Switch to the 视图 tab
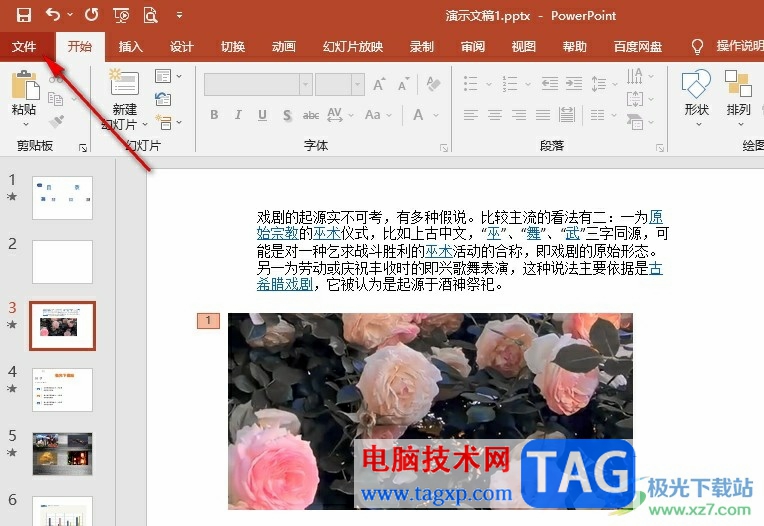Screen dimensions: 764x526 click(524, 47)
